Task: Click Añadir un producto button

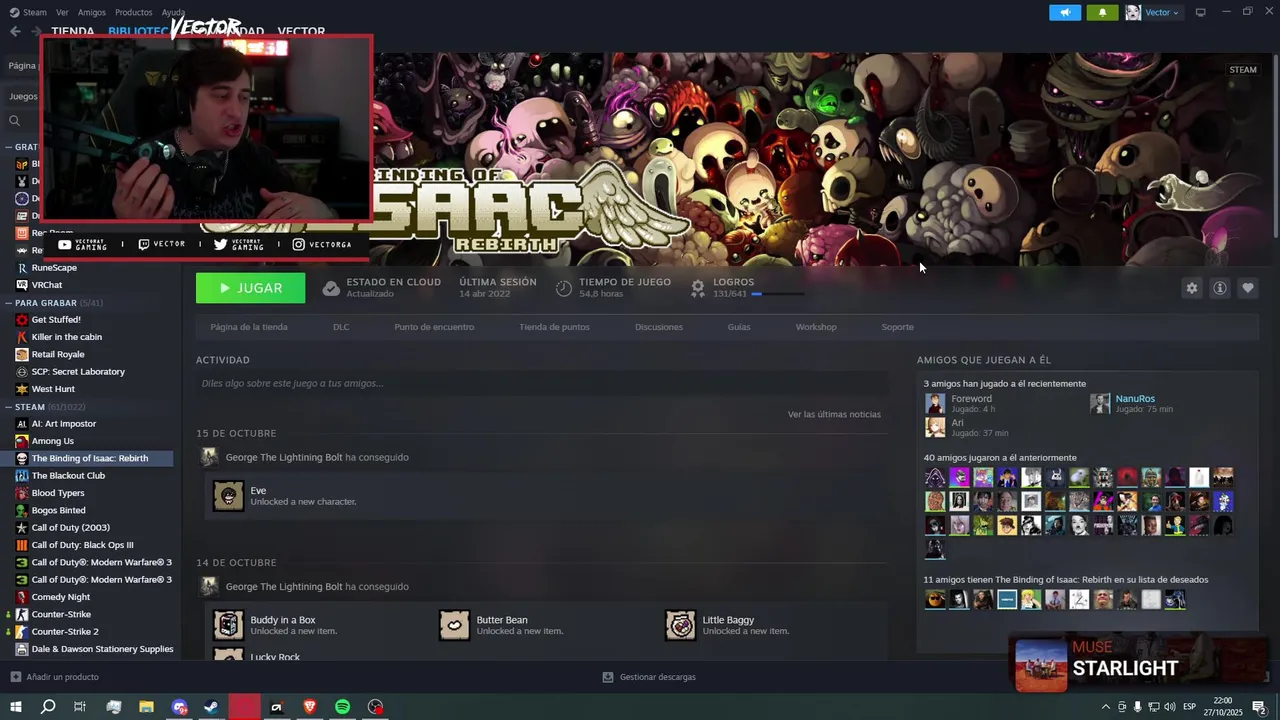Action: pyautogui.click(x=54, y=677)
